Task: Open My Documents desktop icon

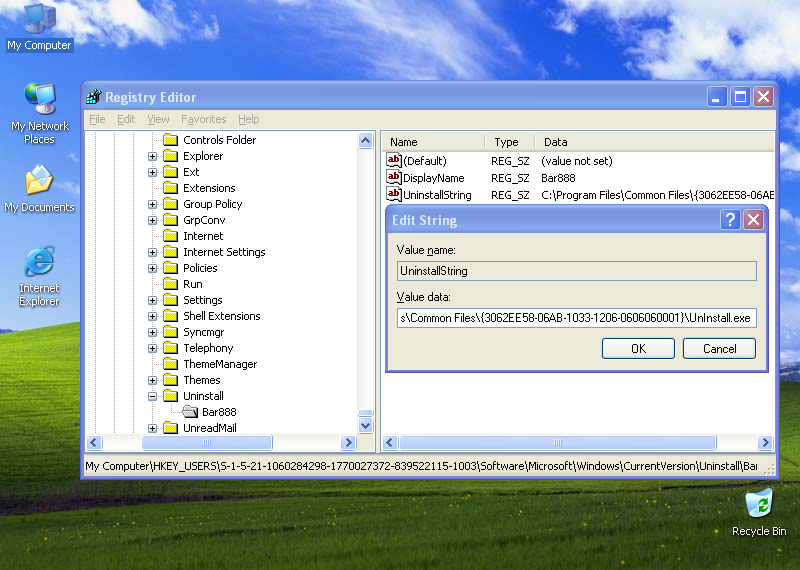Action: (39, 189)
